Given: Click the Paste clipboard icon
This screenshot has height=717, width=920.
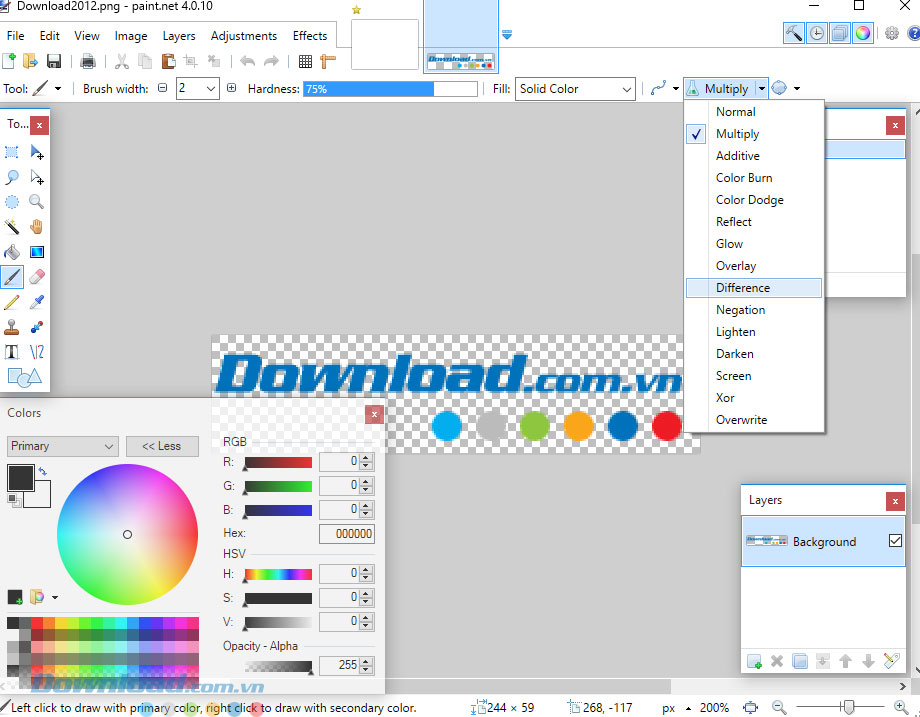Looking at the screenshot, I should click(168, 61).
